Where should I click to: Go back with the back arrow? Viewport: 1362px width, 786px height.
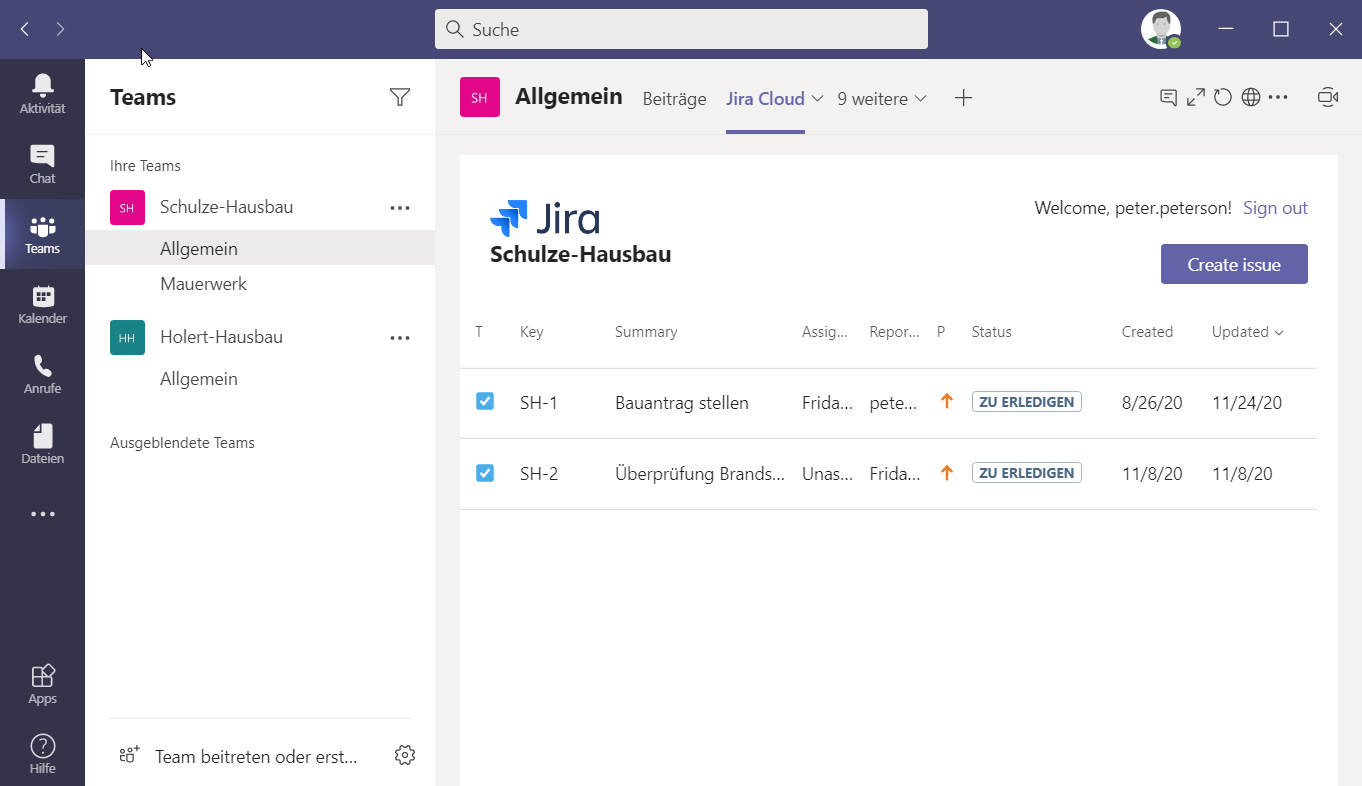[25, 29]
